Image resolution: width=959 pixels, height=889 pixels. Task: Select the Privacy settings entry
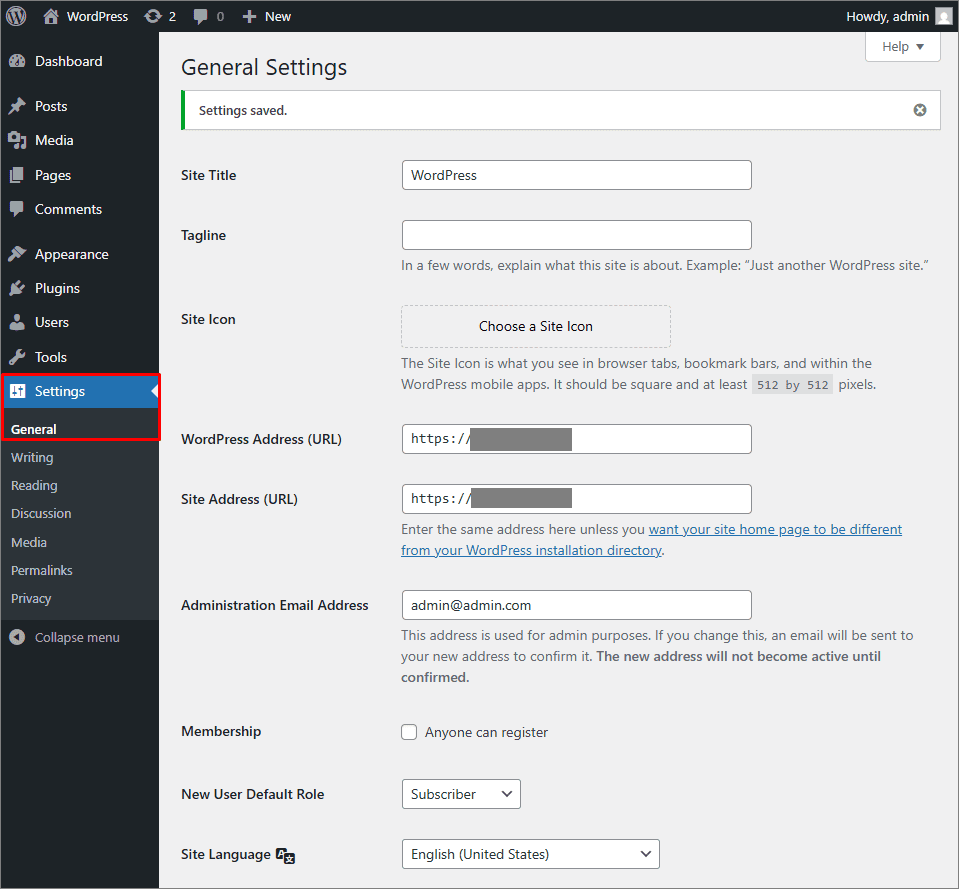pyautogui.click(x=30, y=598)
